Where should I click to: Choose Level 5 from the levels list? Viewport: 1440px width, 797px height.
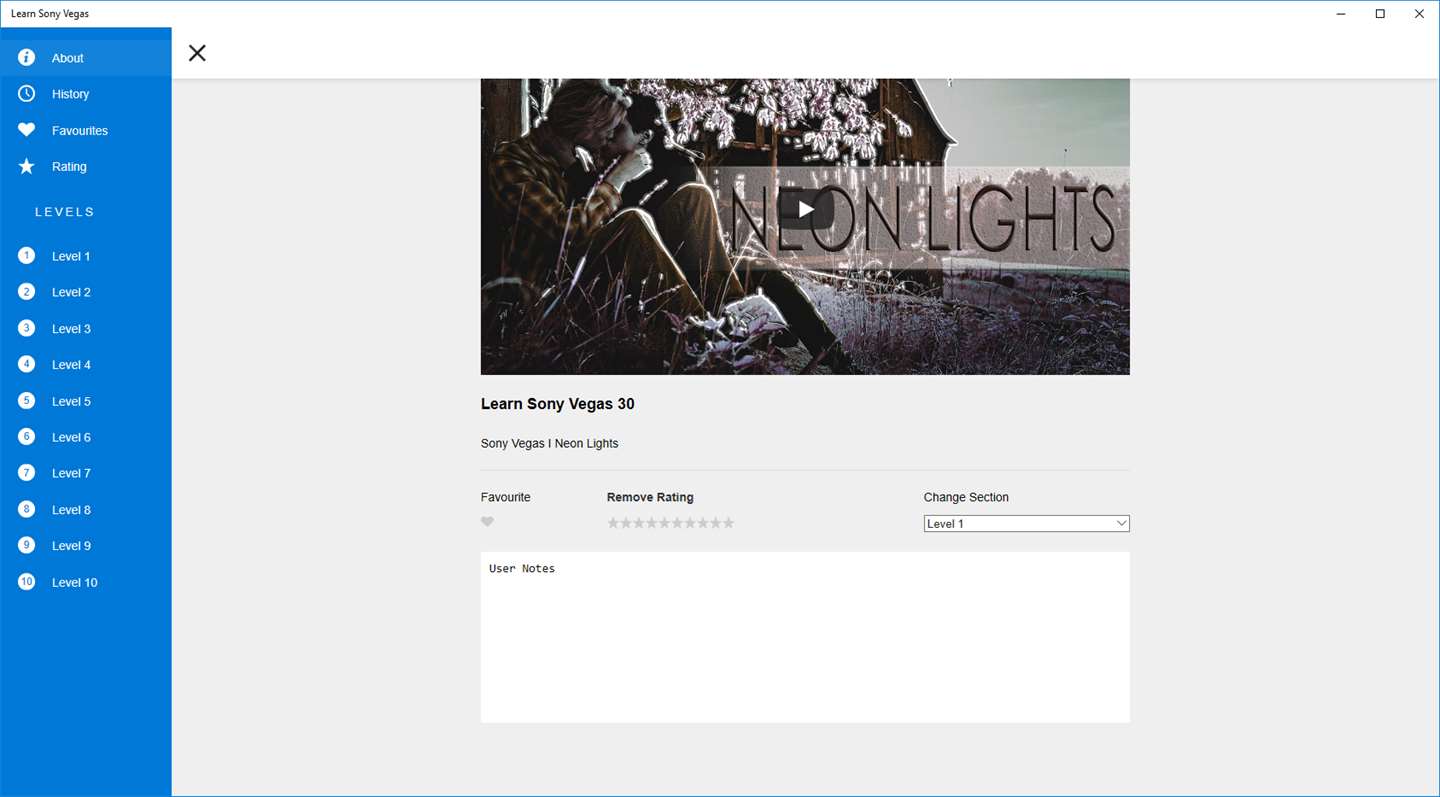85,401
